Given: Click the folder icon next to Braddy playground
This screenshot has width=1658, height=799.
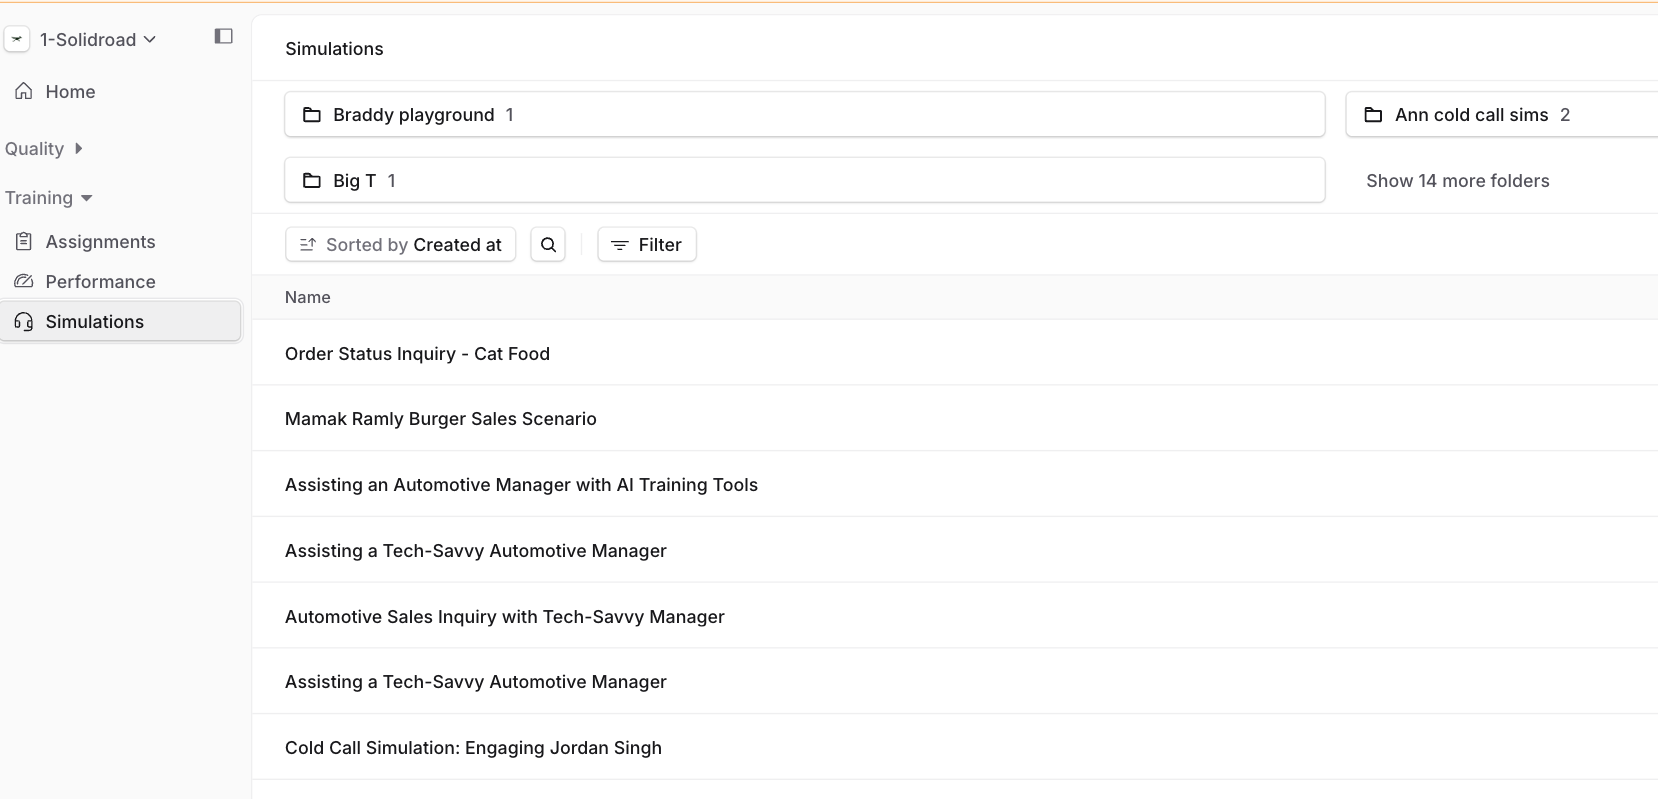Looking at the screenshot, I should [x=312, y=115].
